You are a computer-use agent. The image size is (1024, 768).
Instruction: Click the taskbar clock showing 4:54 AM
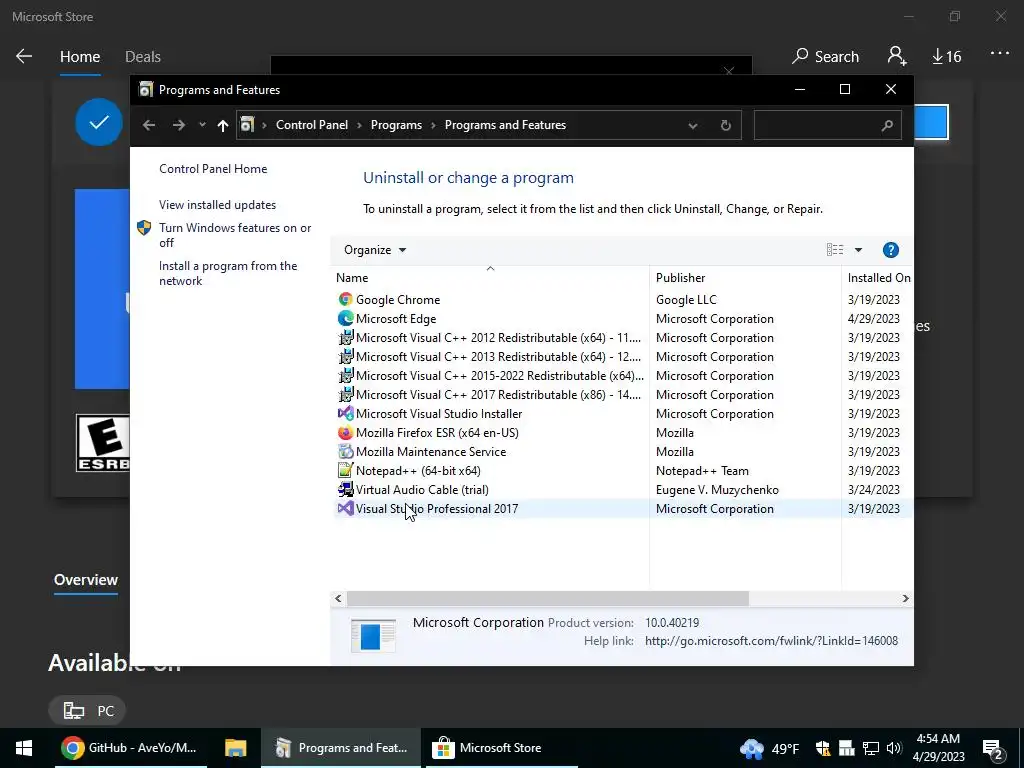pyautogui.click(x=938, y=748)
